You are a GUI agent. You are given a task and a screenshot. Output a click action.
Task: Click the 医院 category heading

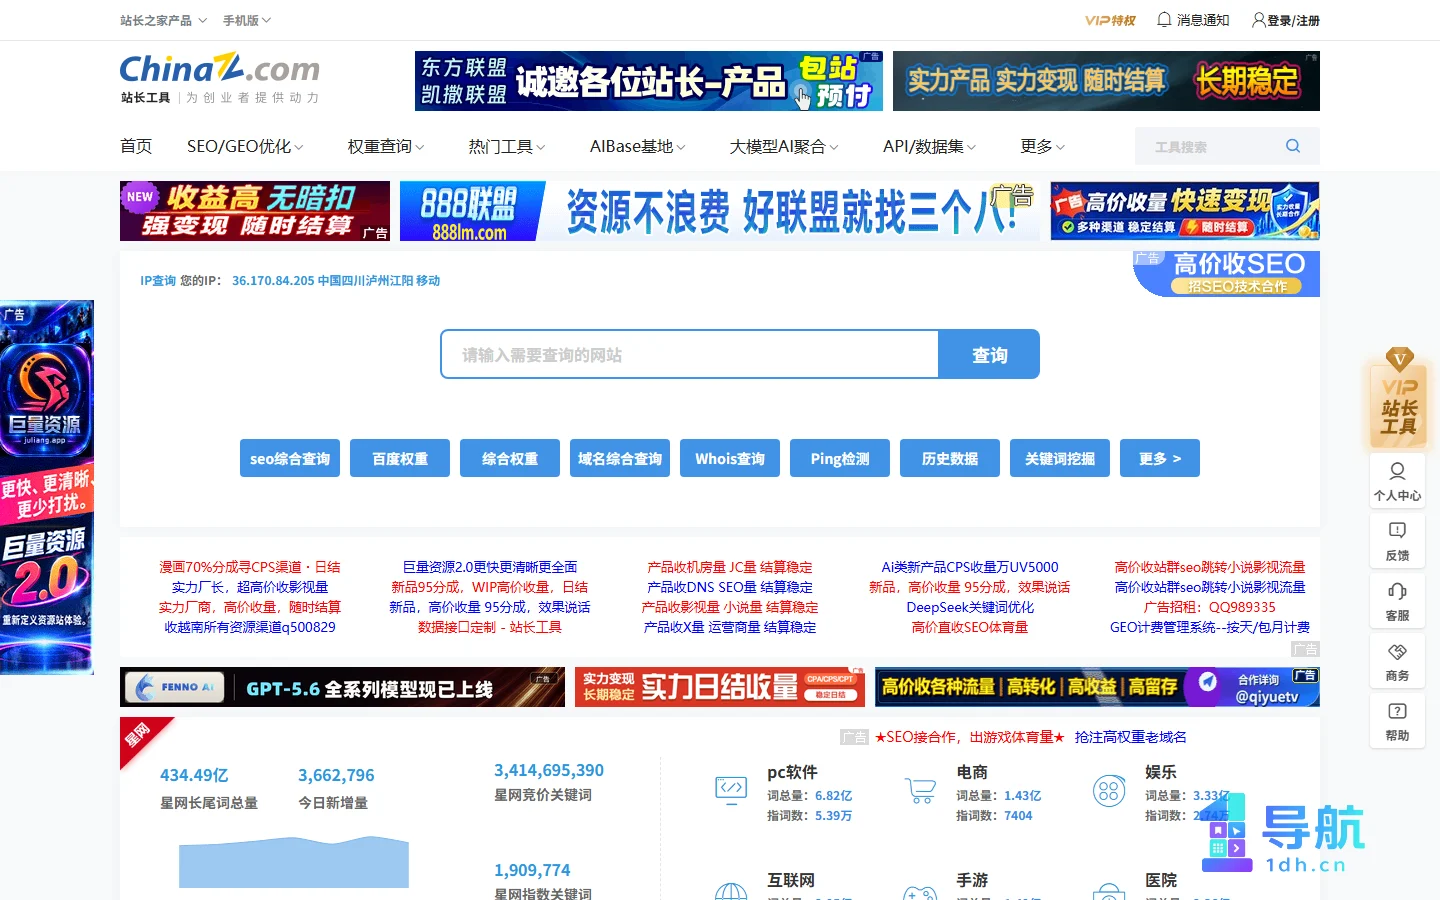click(x=1161, y=880)
